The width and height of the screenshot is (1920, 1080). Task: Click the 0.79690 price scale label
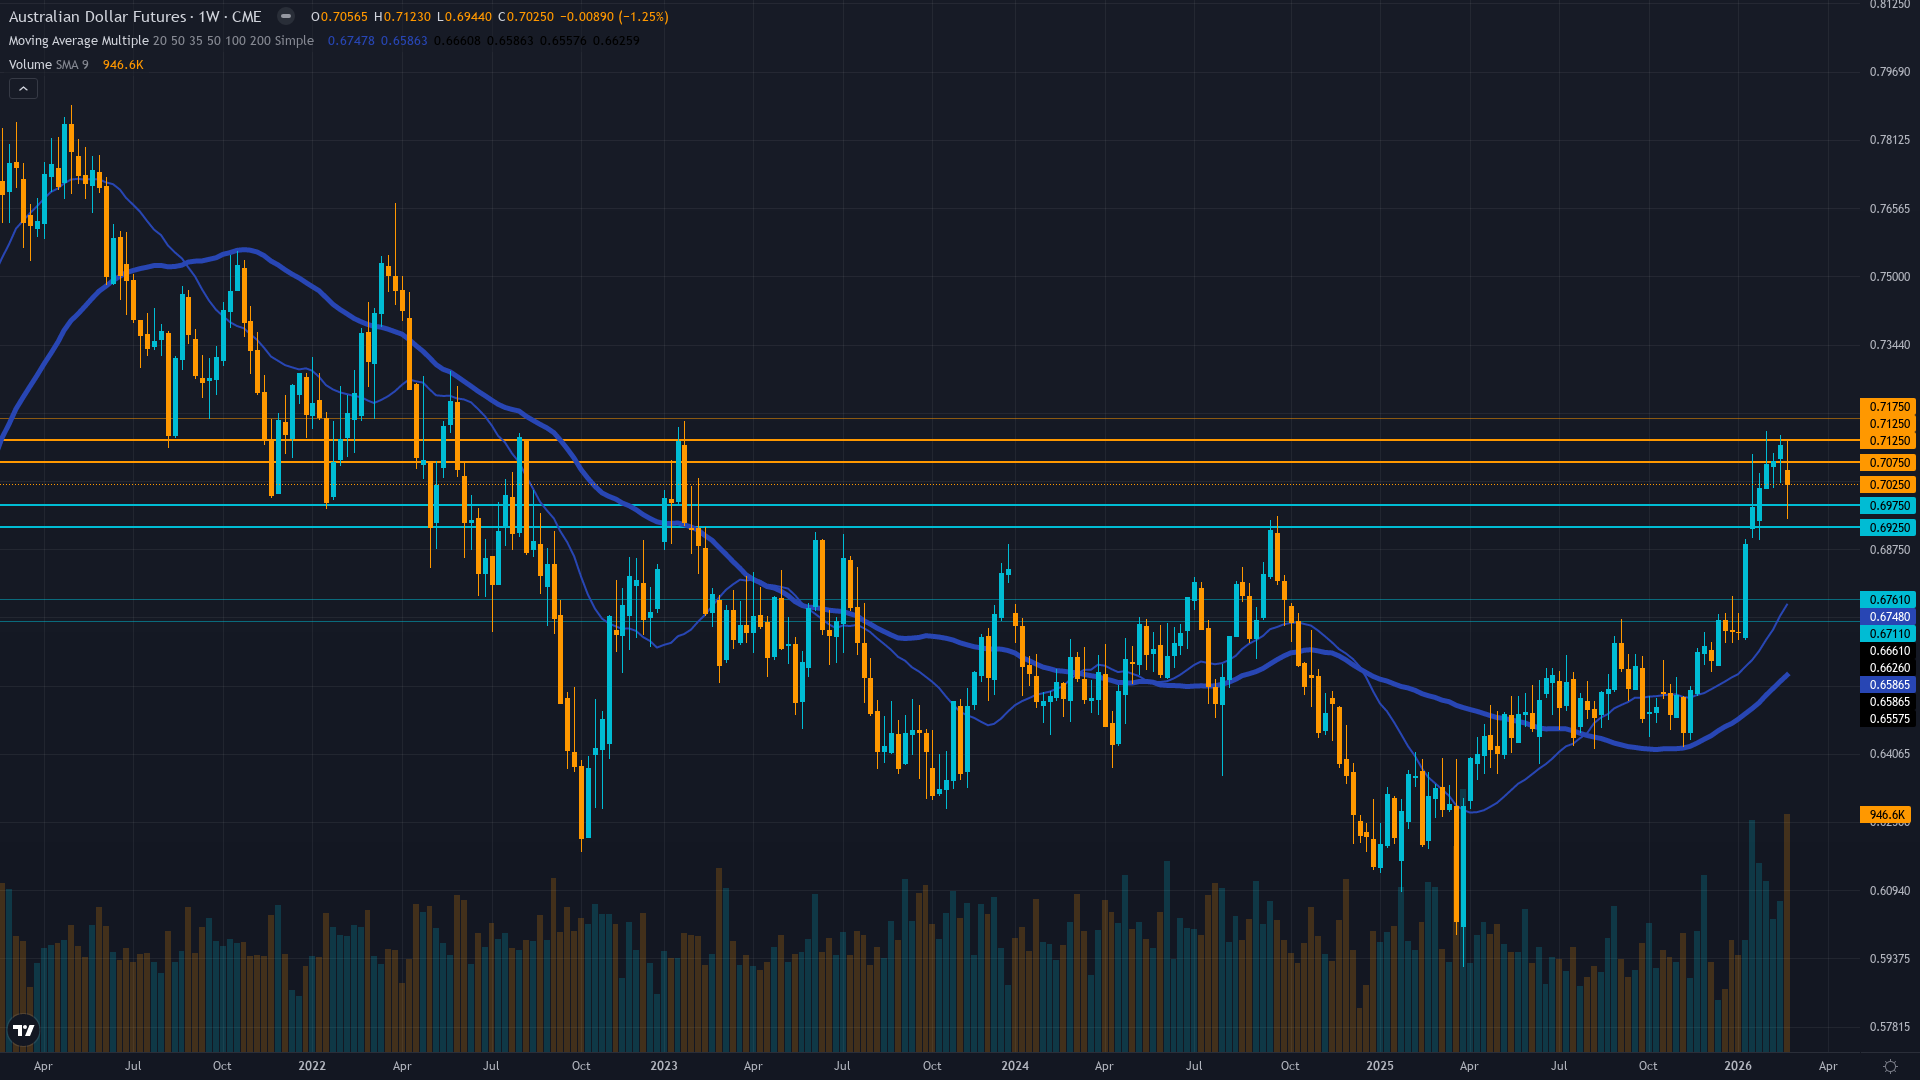tap(1889, 72)
